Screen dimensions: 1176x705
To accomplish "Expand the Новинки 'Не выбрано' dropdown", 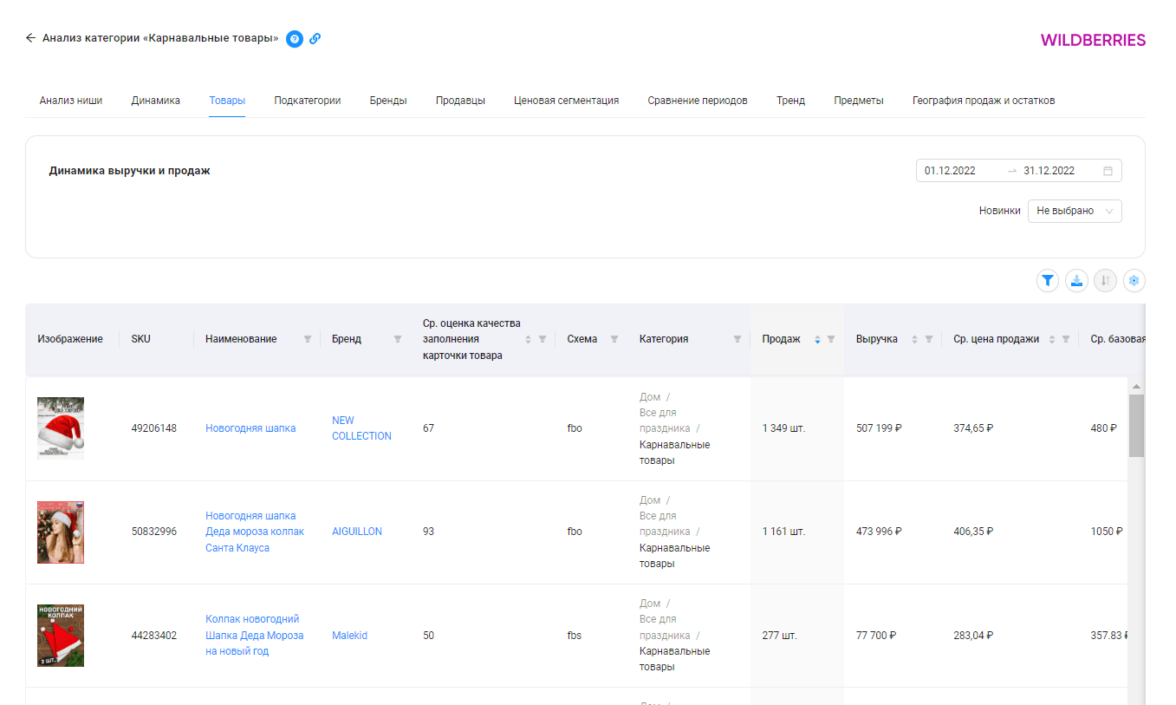I will coord(1074,211).
